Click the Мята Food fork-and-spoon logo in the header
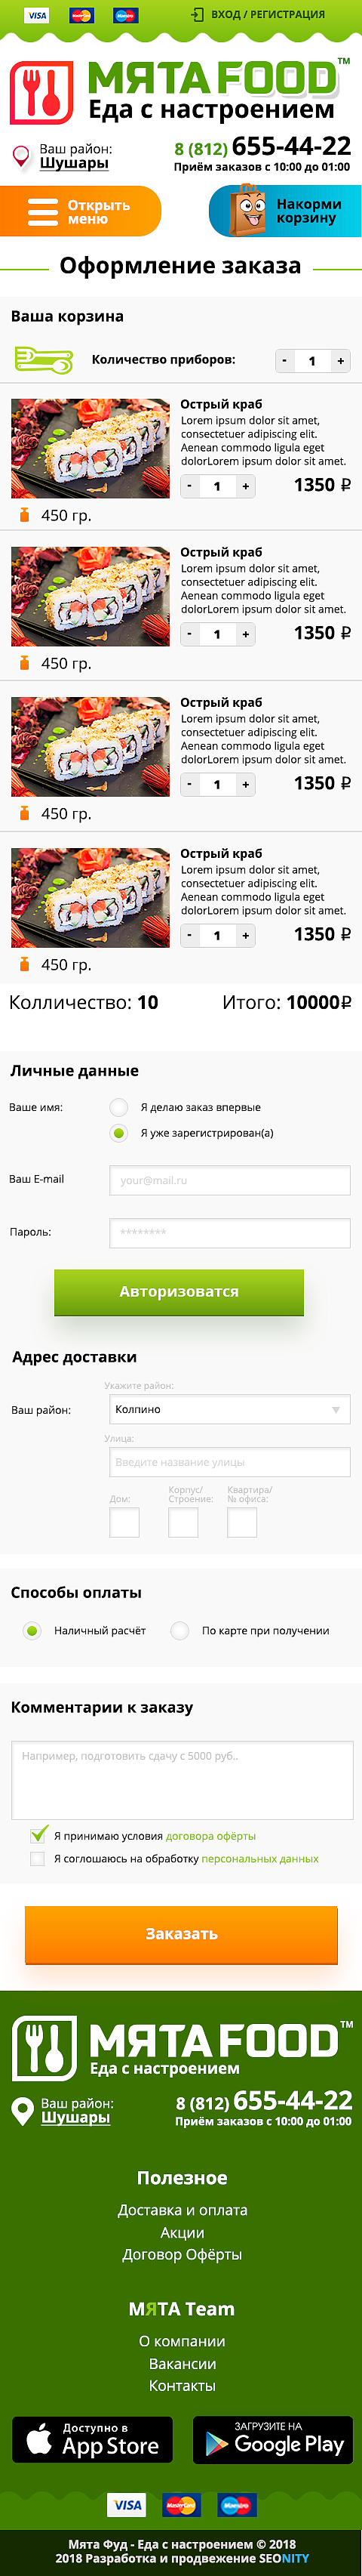The height and width of the screenshot is (2576, 362). pyautogui.click(x=42, y=92)
